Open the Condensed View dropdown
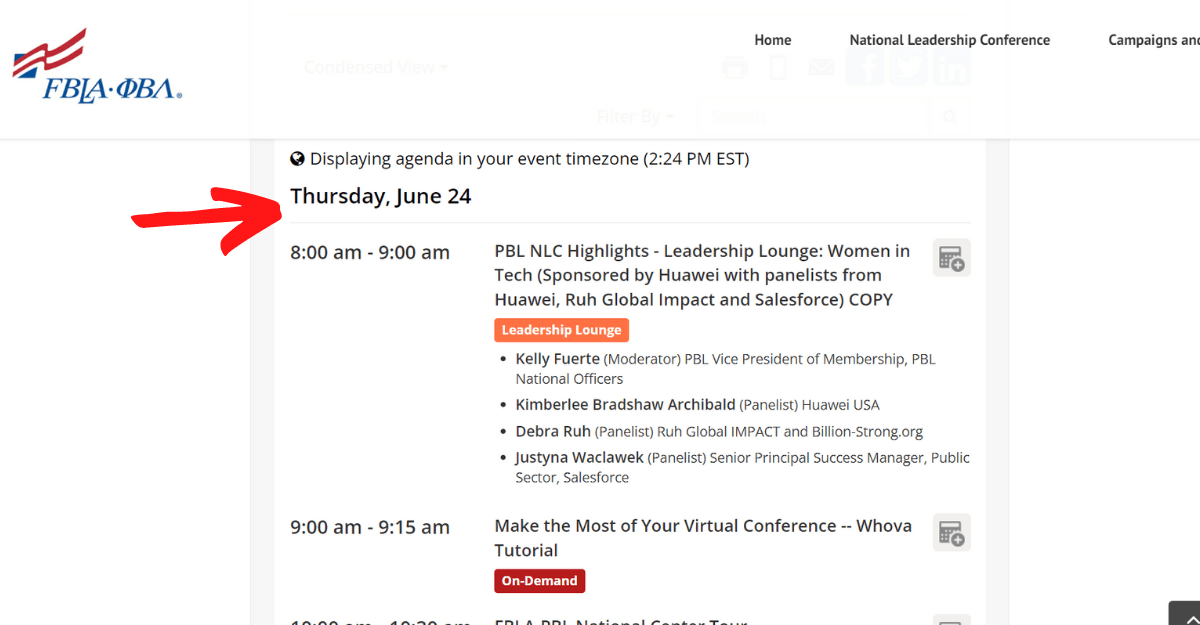1200x625 pixels. 376,67
